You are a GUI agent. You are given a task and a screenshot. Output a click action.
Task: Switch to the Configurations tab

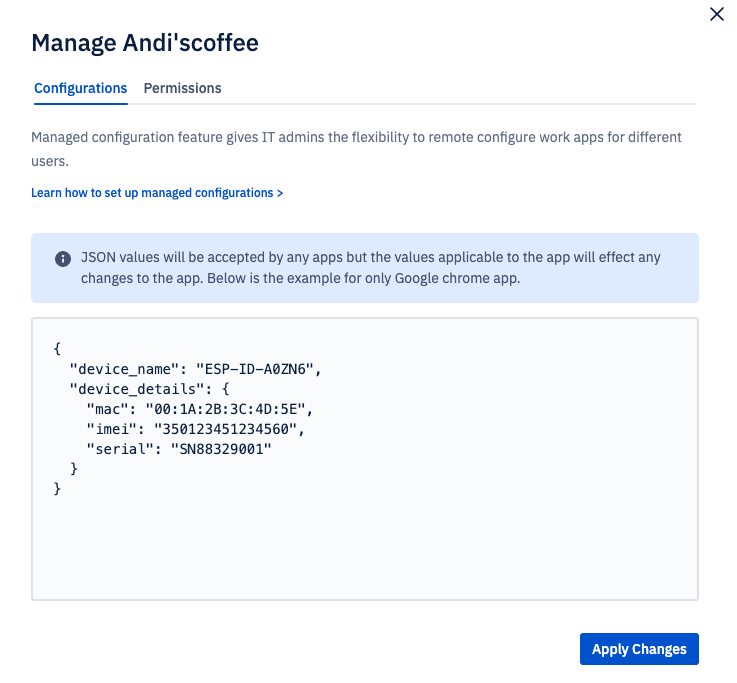80,88
